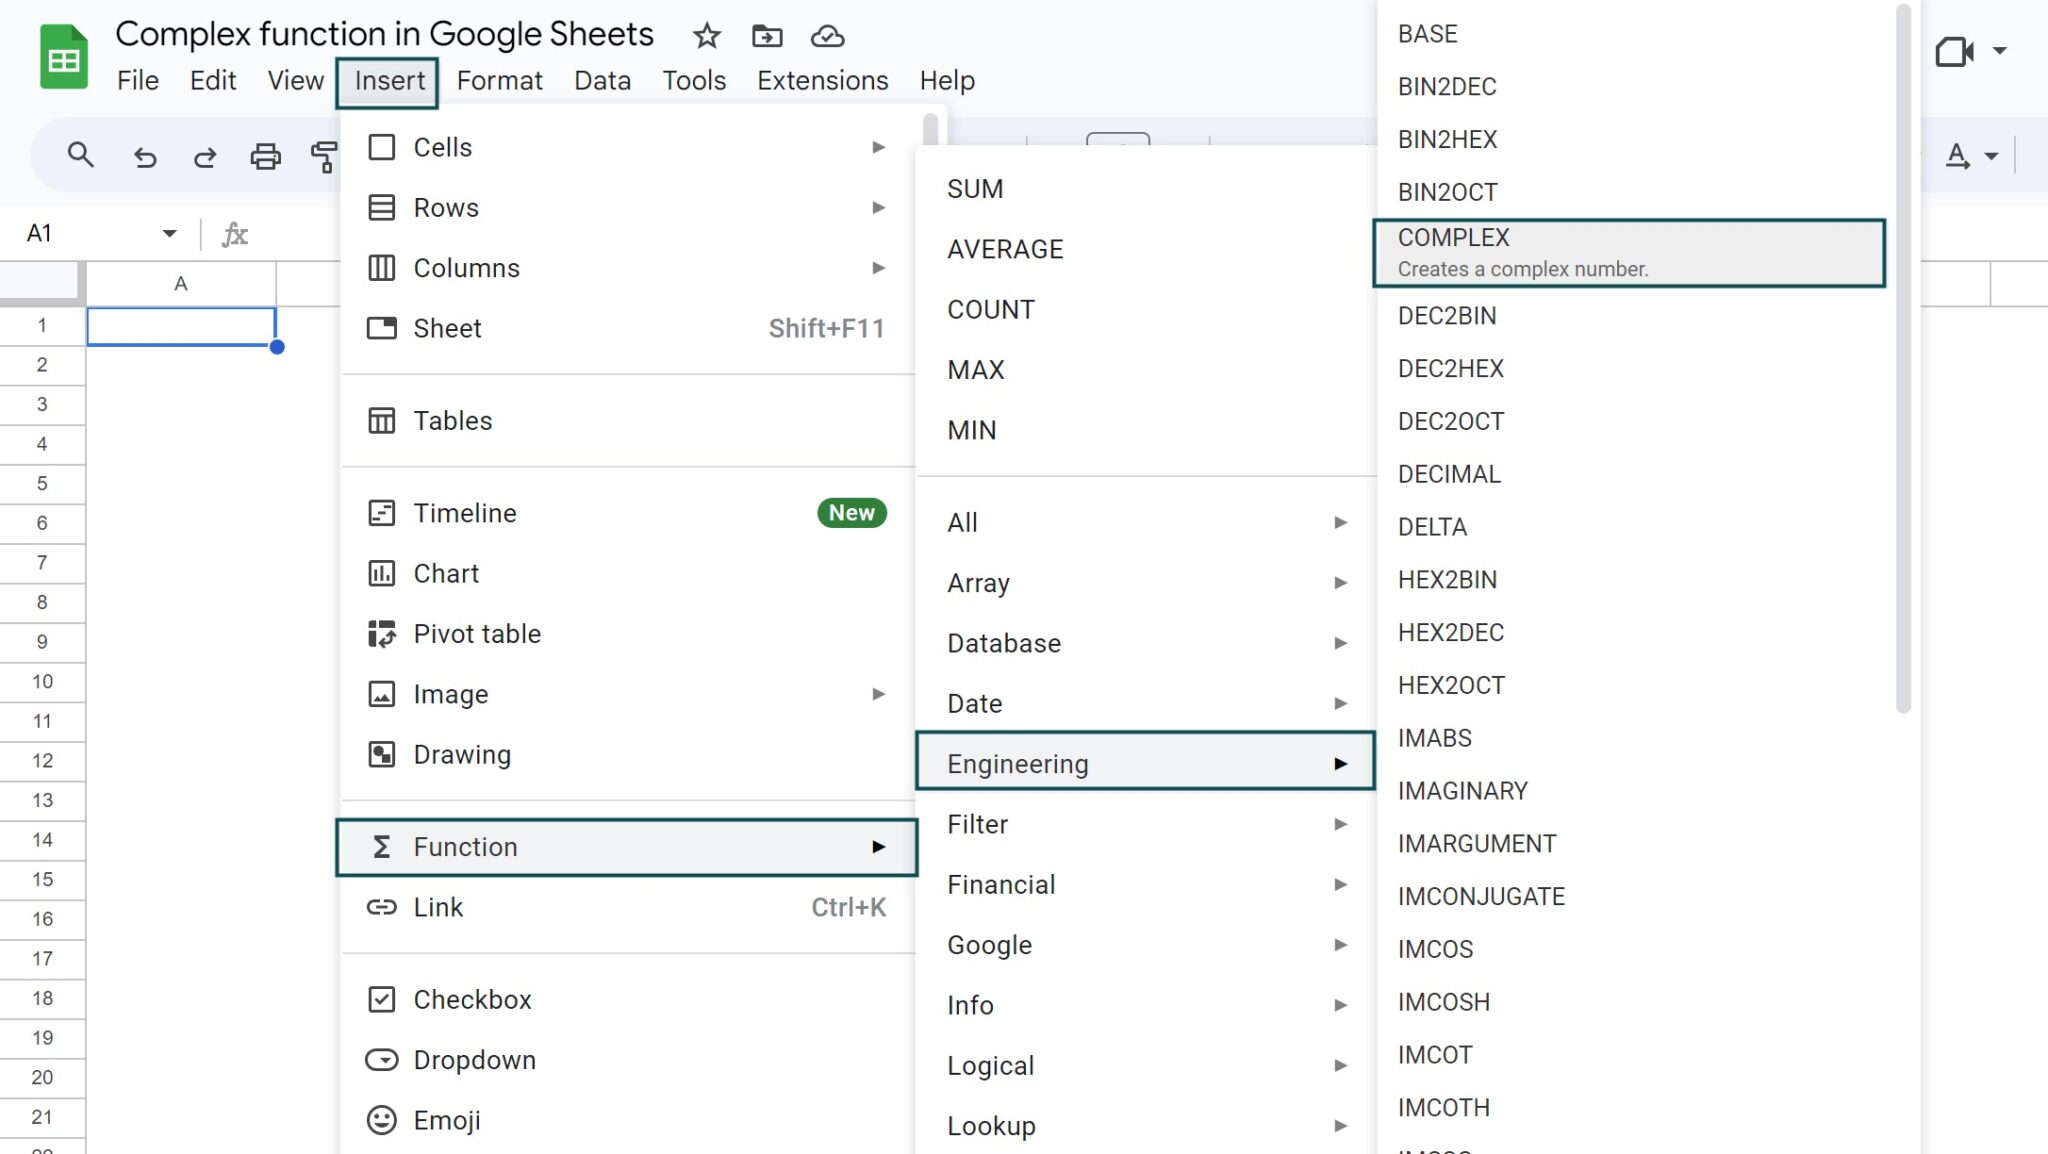Click the move-to-folder icon
Image resolution: width=2048 pixels, height=1154 pixels.
click(x=767, y=36)
